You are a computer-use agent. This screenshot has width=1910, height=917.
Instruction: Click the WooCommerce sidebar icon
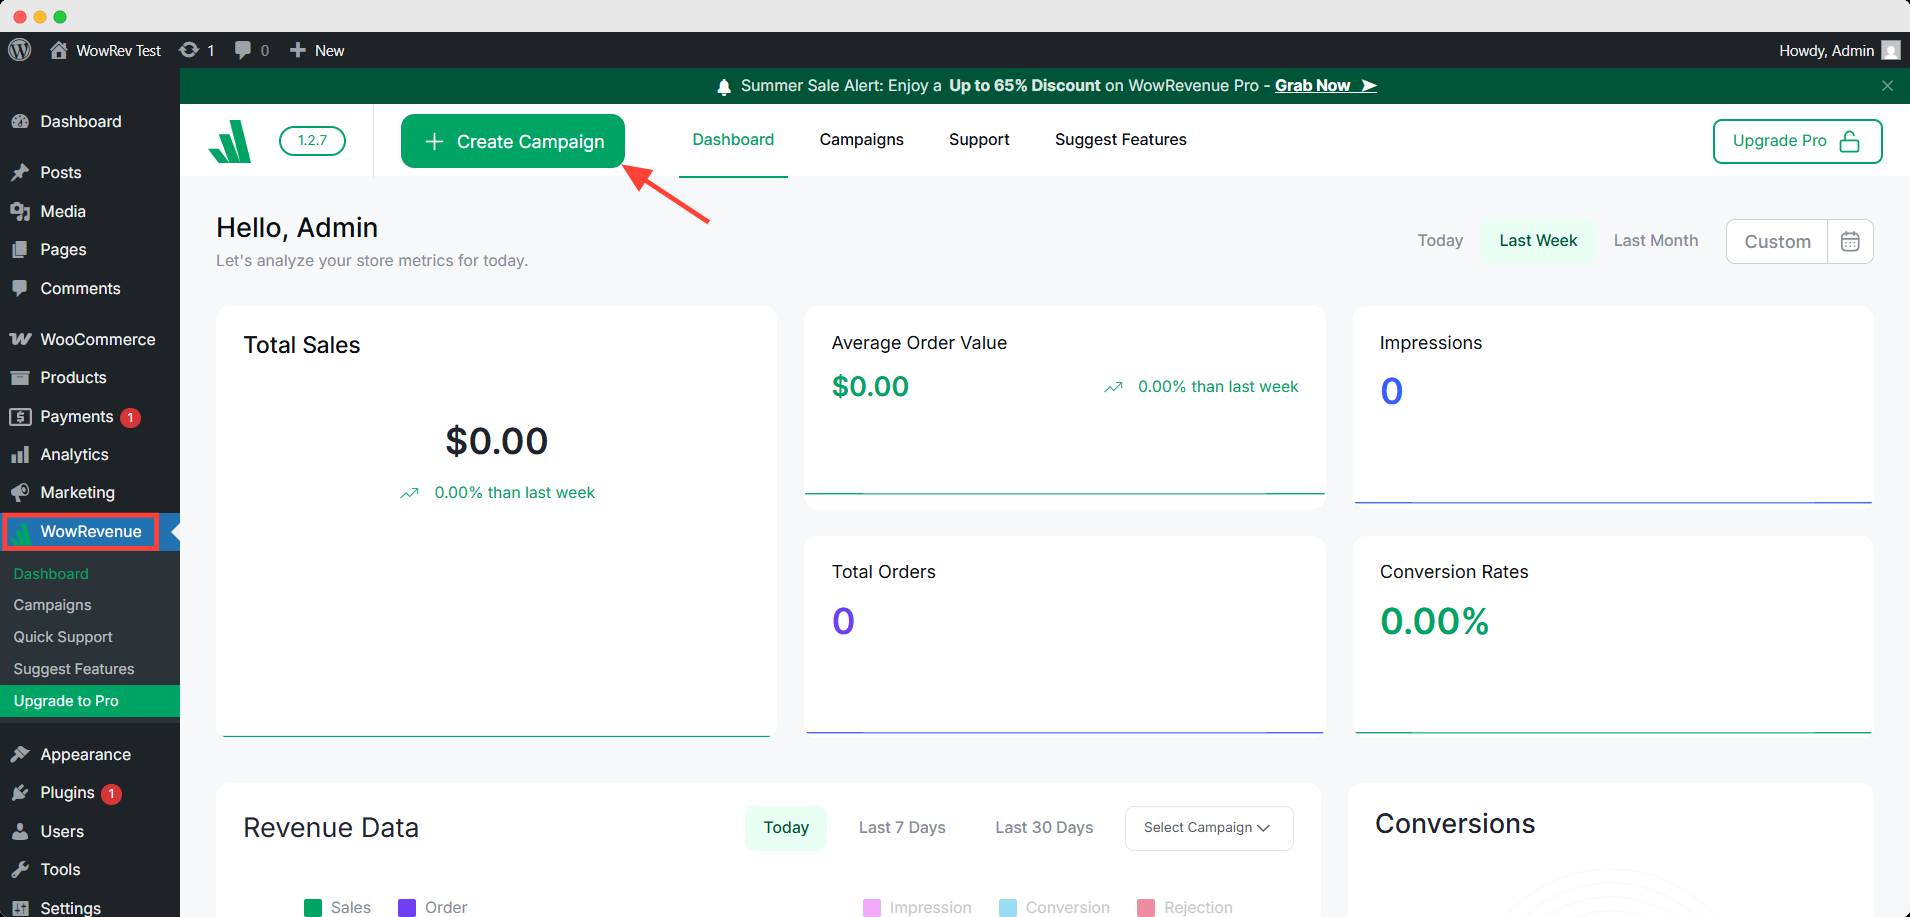click(20, 339)
